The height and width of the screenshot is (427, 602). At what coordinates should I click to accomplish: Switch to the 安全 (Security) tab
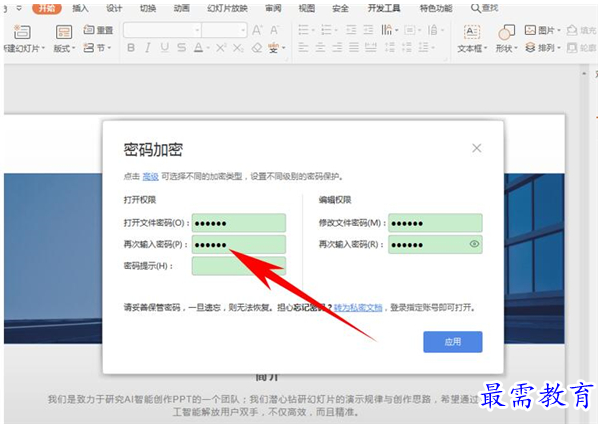pos(340,8)
